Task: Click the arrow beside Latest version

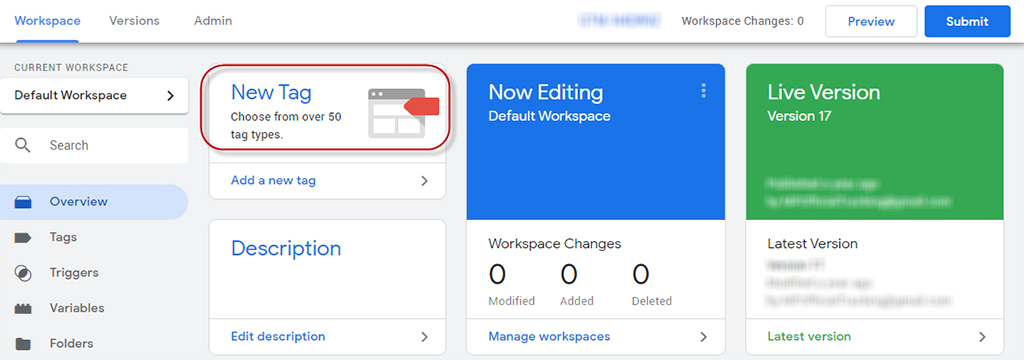Action: point(982,336)
